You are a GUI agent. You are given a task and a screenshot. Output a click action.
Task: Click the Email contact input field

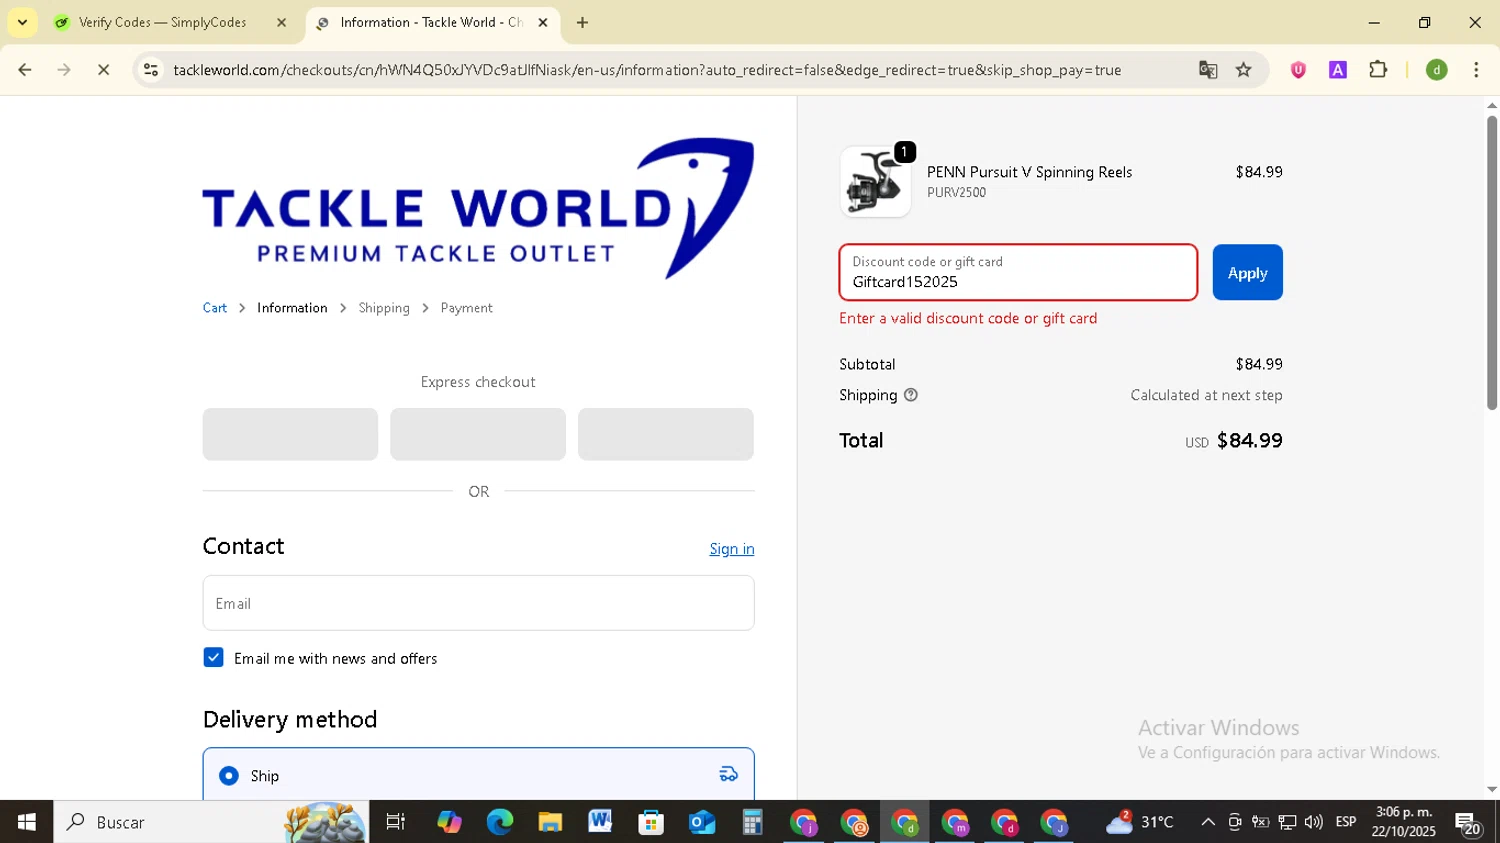click(x=478, y=603)
